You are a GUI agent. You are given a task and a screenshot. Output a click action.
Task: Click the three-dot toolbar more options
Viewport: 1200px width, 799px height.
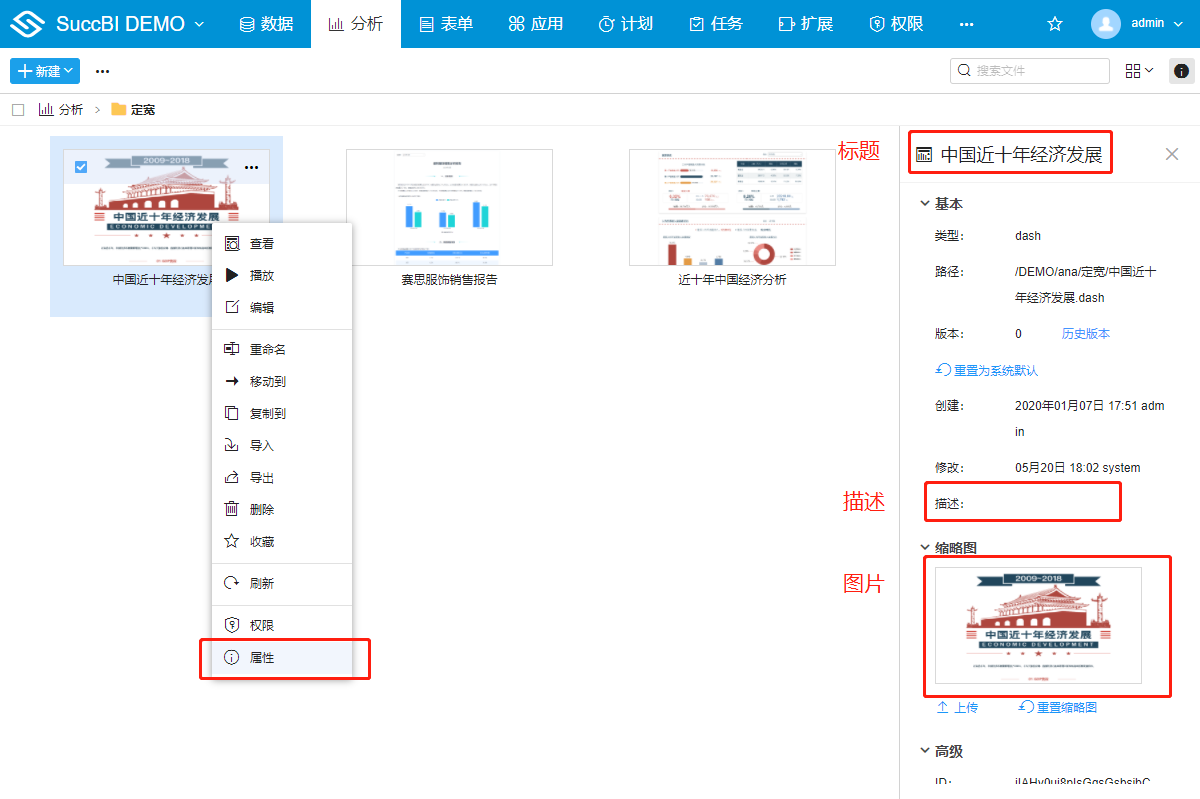tap(102, 71)
